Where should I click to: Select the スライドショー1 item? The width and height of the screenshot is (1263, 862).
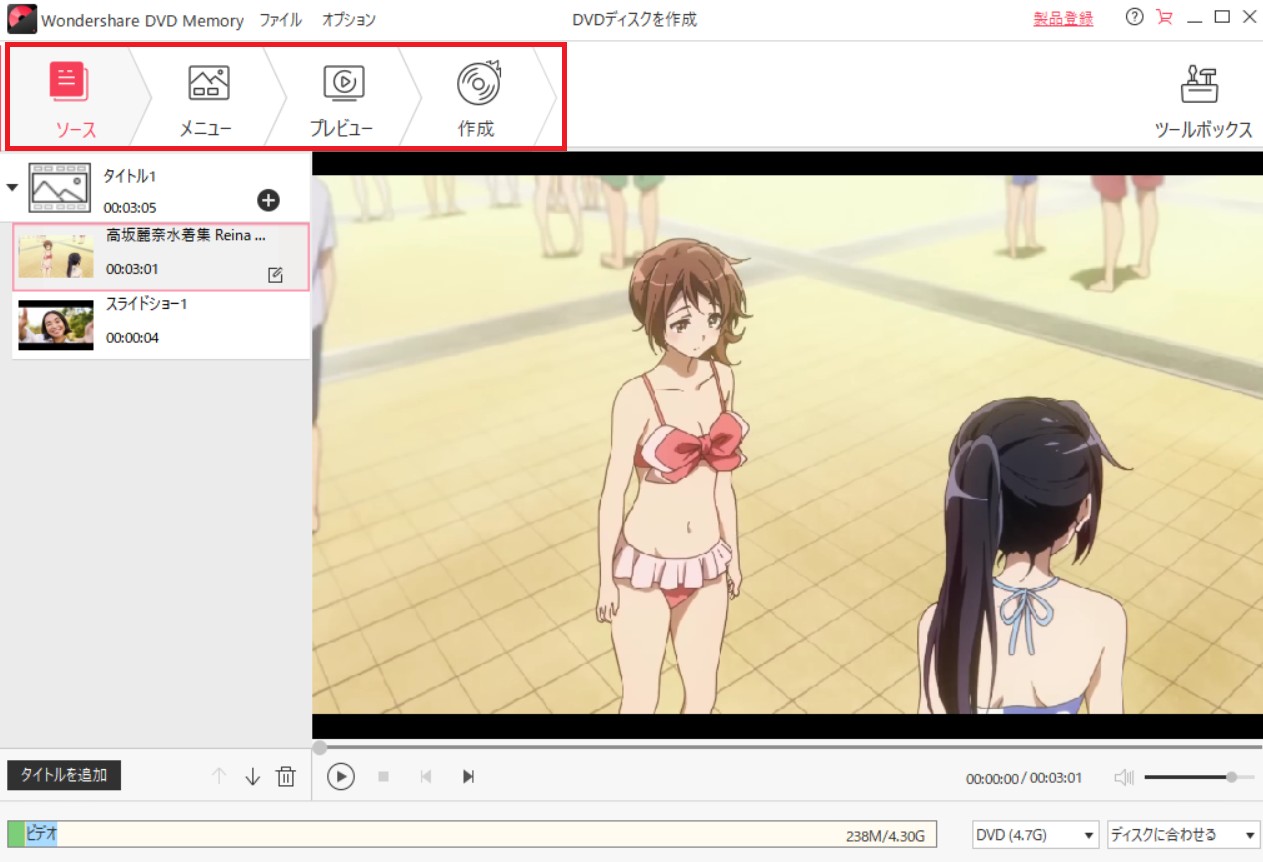click(161, 325)
